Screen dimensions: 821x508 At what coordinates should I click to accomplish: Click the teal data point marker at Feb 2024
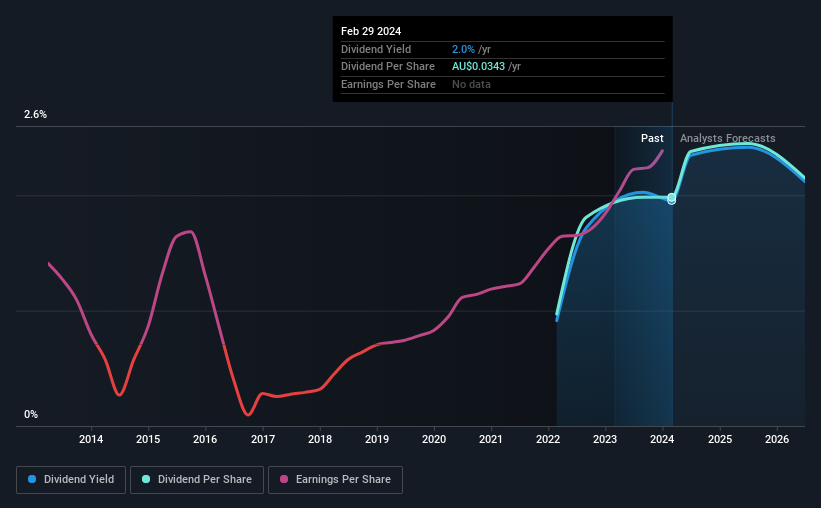coord(672,197)
